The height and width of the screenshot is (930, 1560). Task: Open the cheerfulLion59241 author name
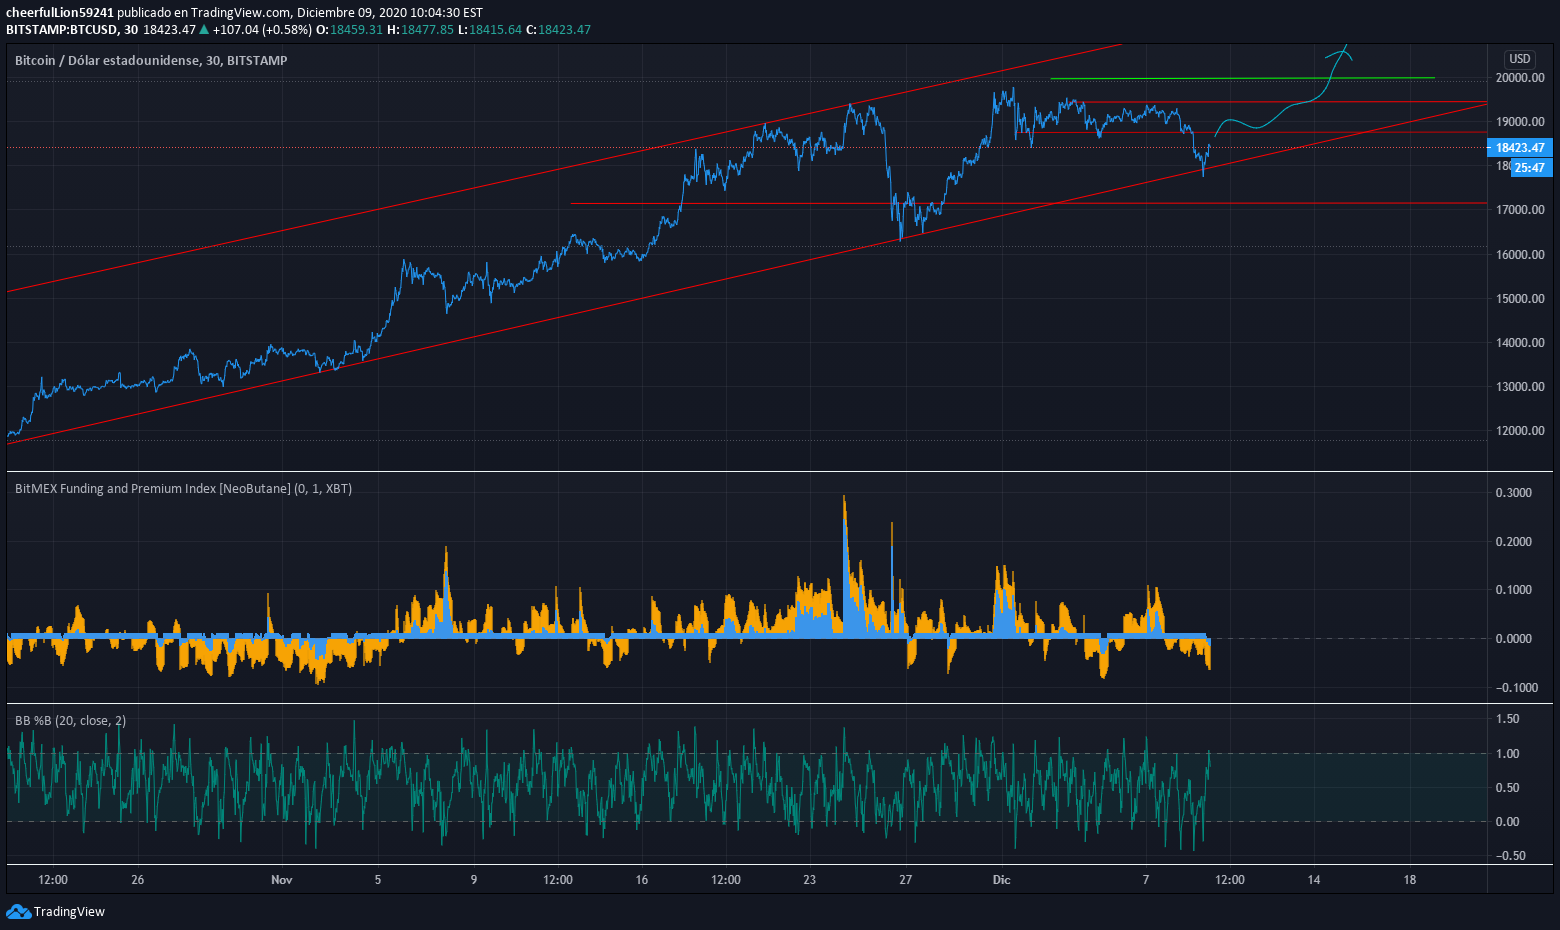(x=59, y=13)
